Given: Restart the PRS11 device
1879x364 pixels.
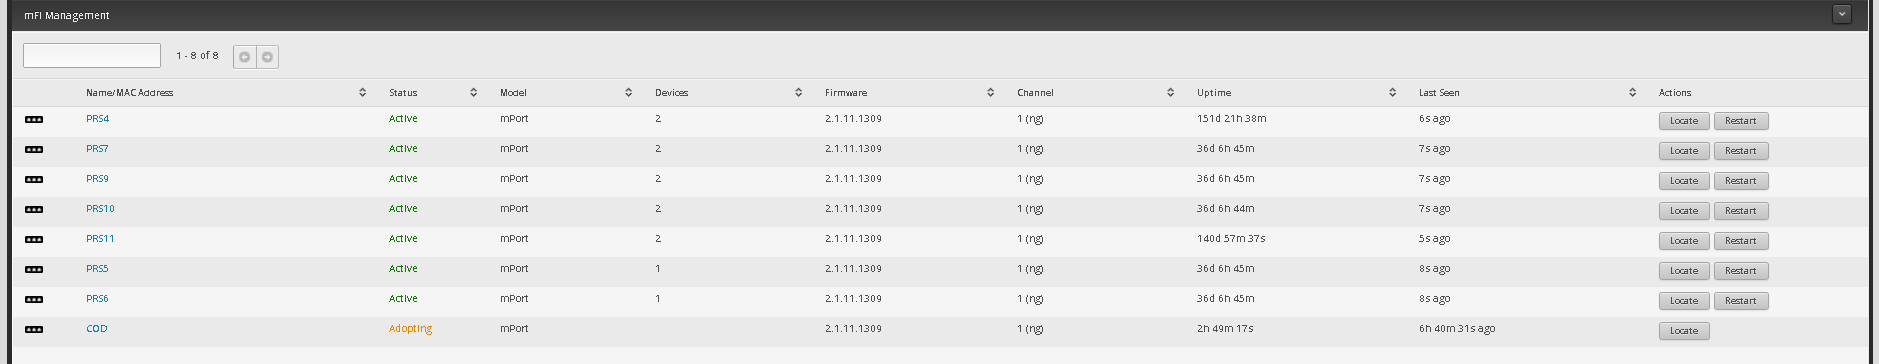Looking at the screenshot, I should tap(1740, 241).
